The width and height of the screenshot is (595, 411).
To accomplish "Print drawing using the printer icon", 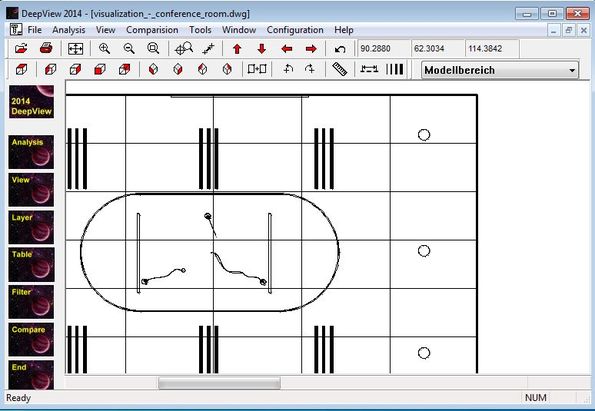I will click(46, 49).
